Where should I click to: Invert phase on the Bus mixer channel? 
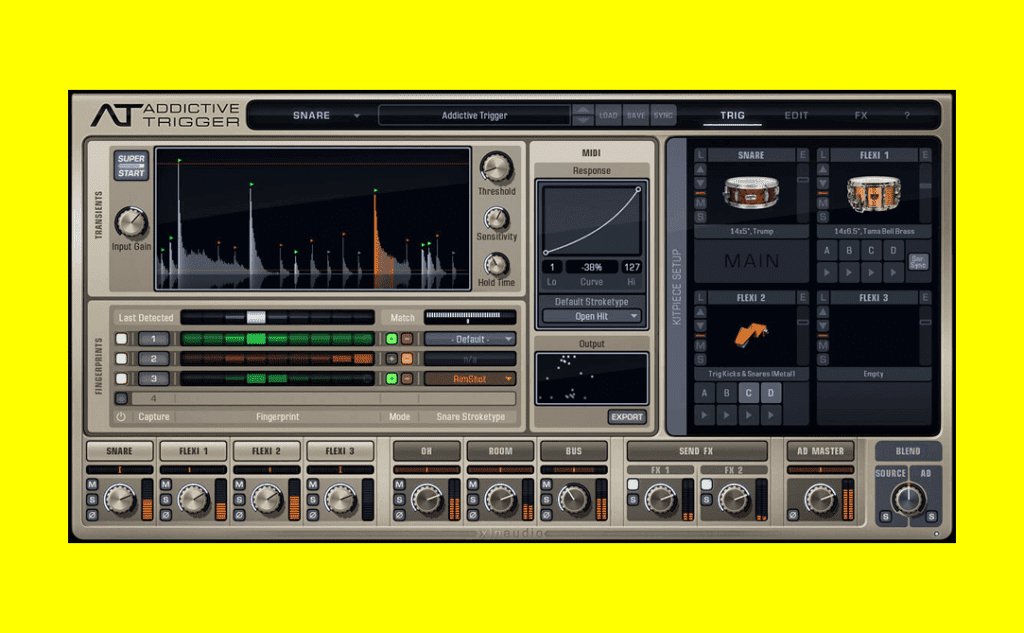click(547, 515)
